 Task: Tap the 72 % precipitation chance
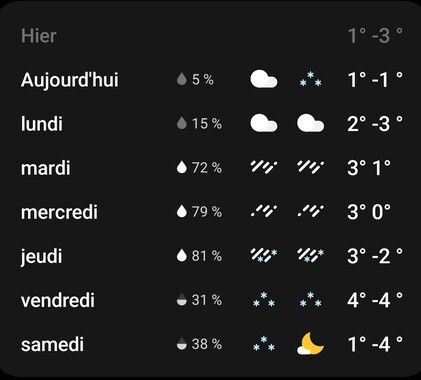point(207,167)
